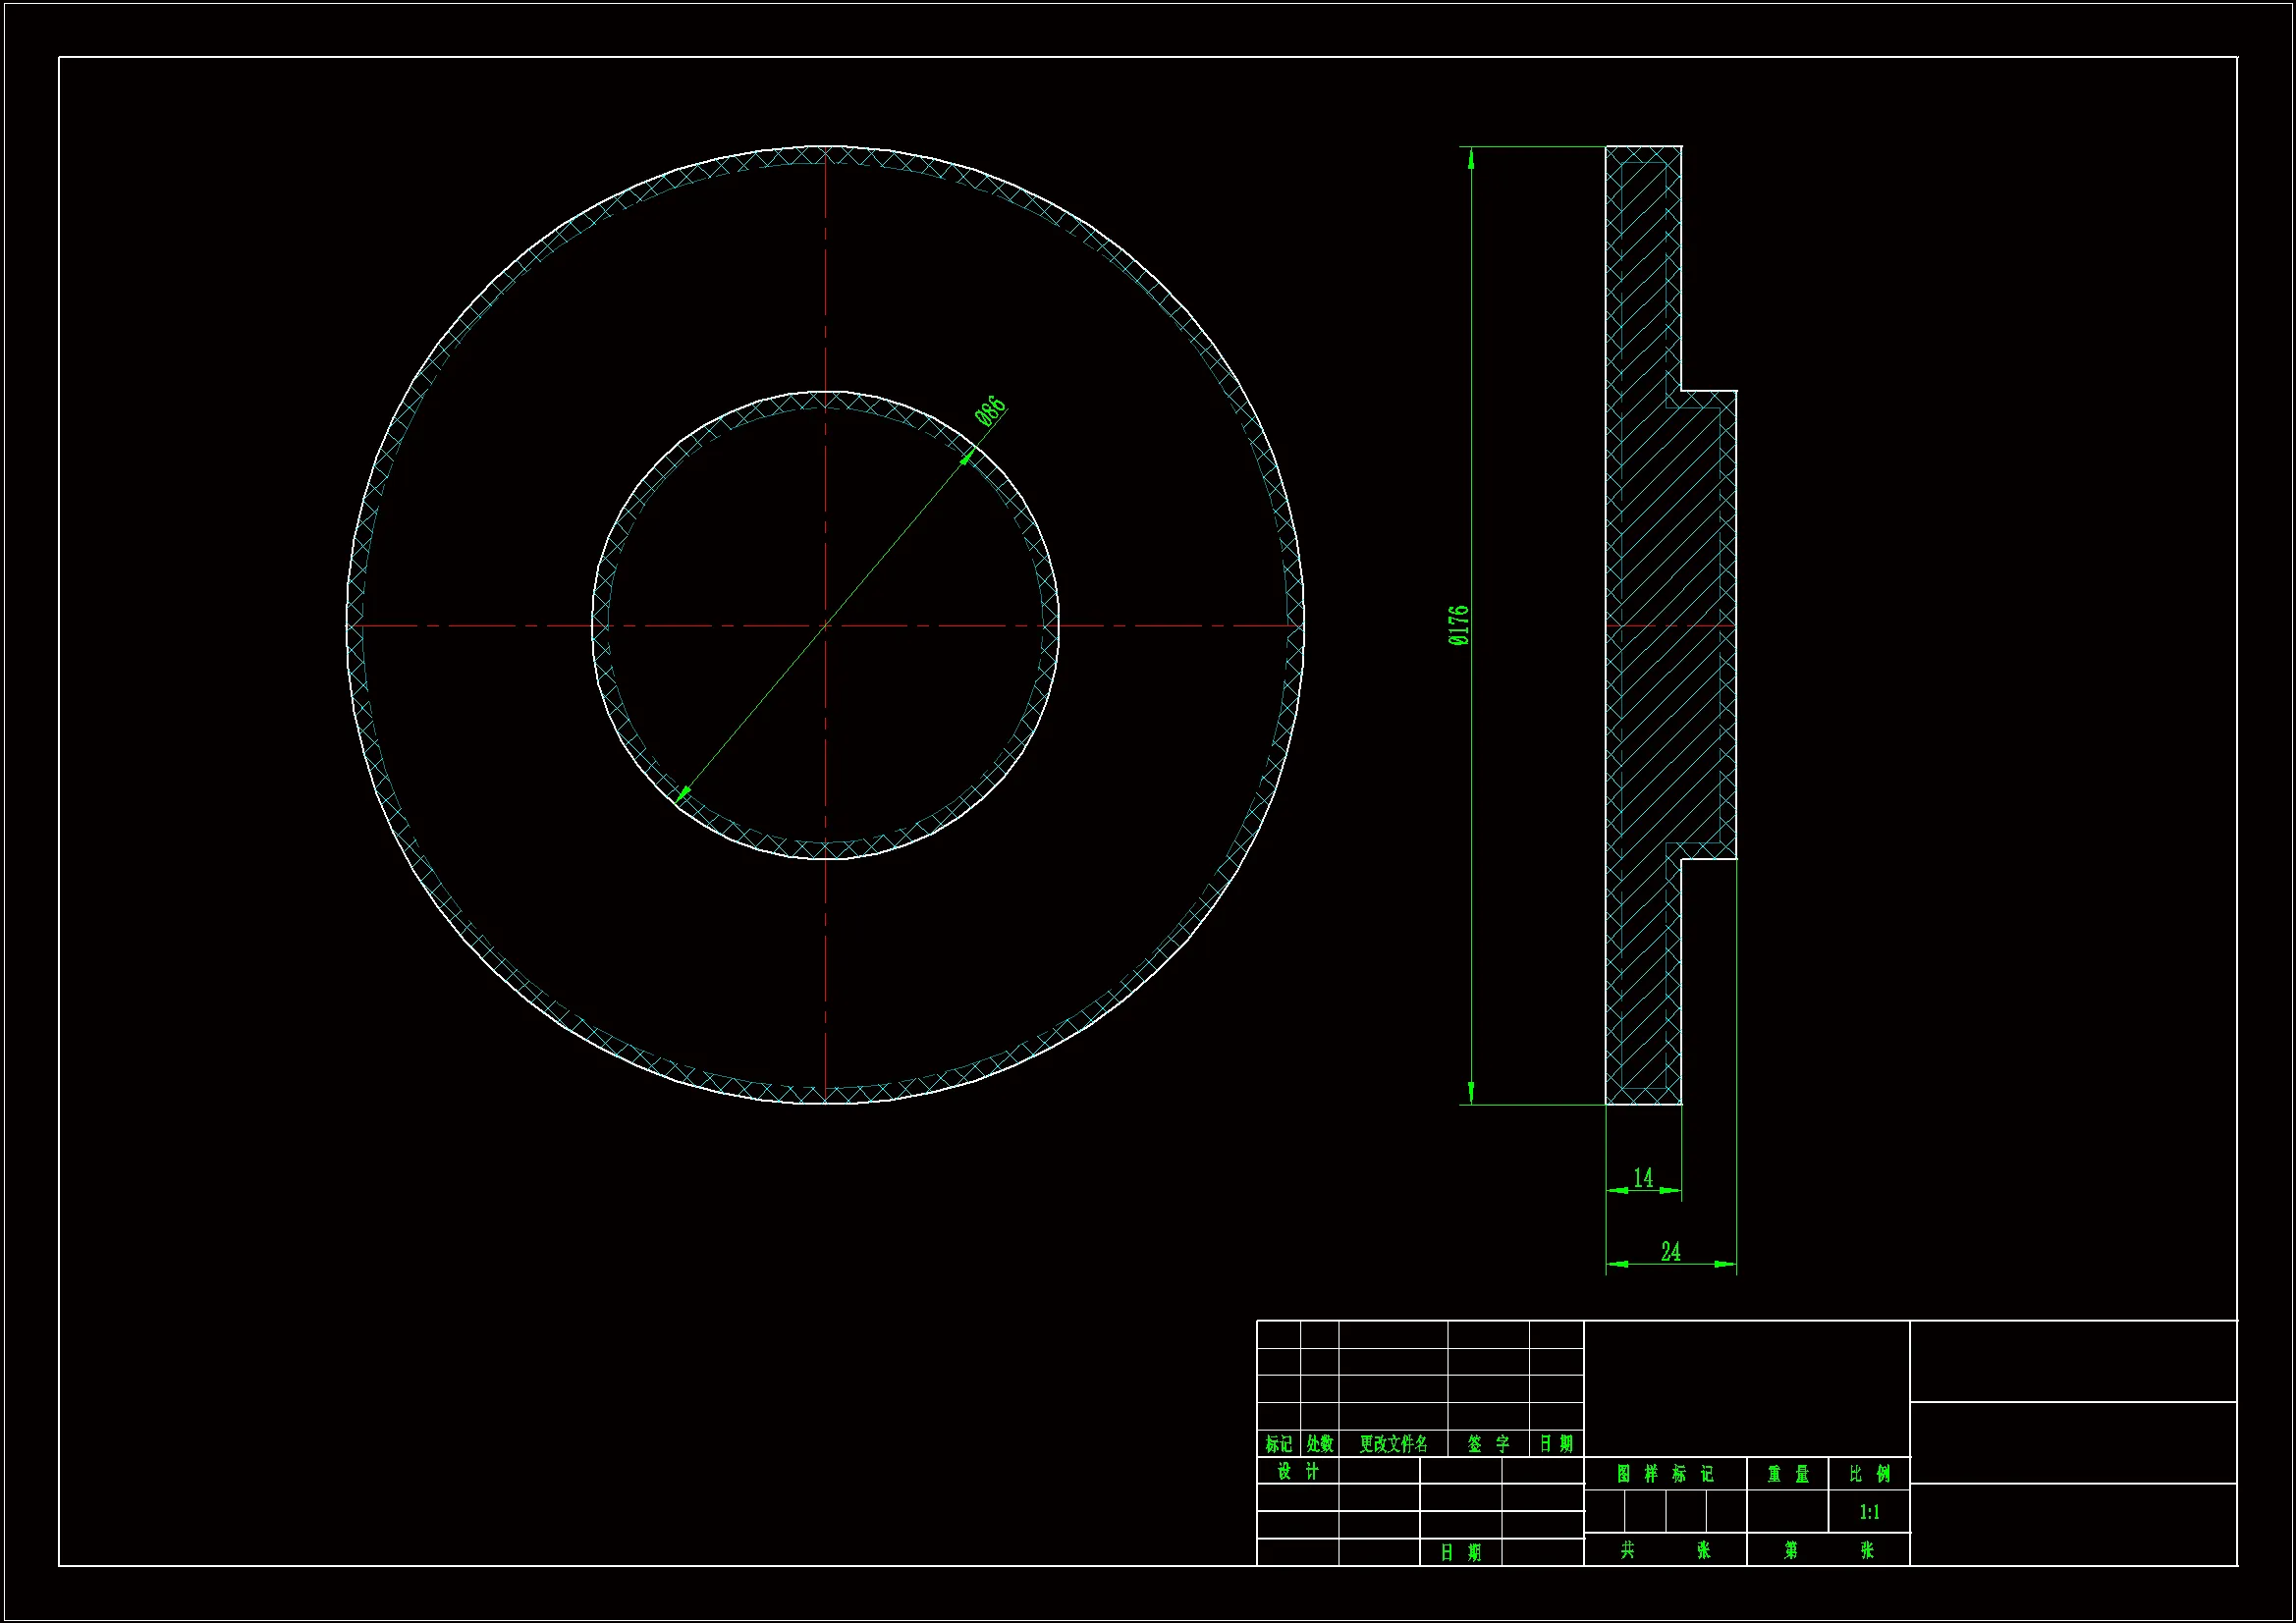Viewport: 2296px width, 1623px height.
Task: Click the empty weight value cell under 重量
Action: tap(1788, 1512)
